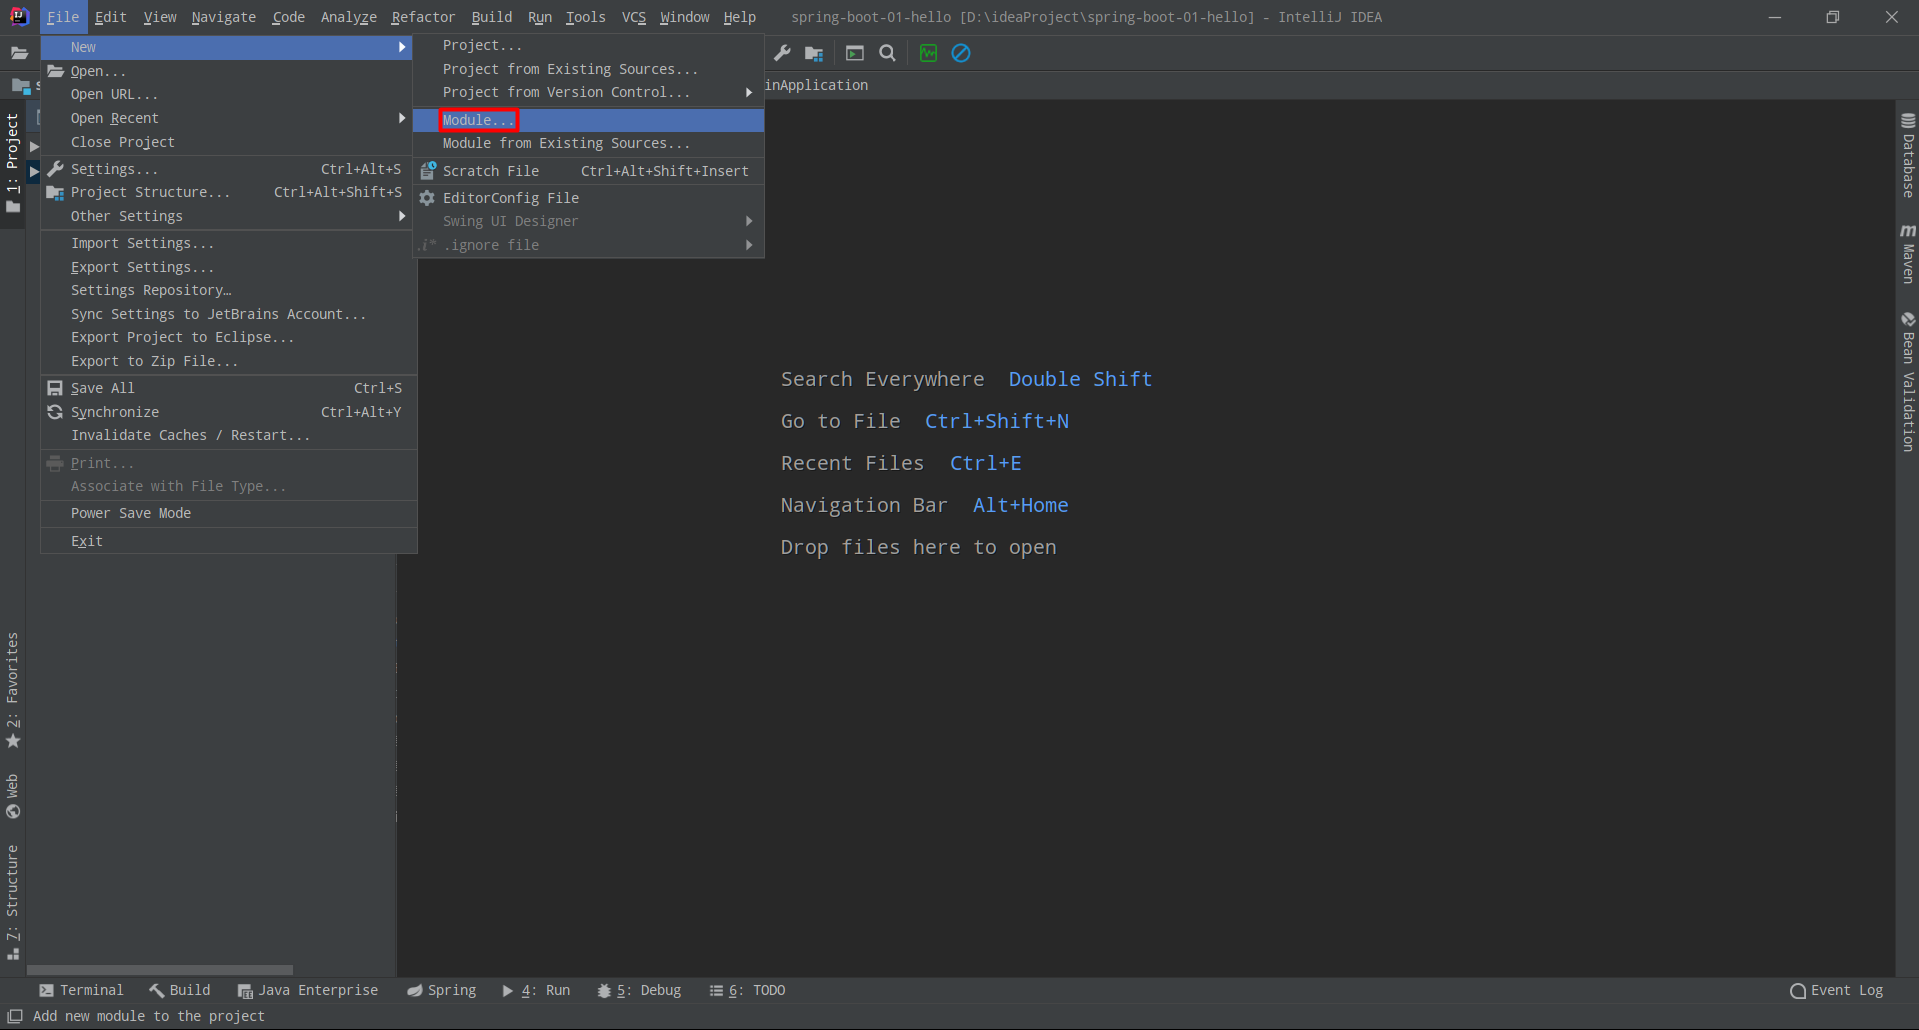1919x1030 pixels.
Task: Open the 4: Run tool window
Action: (536, 990)
